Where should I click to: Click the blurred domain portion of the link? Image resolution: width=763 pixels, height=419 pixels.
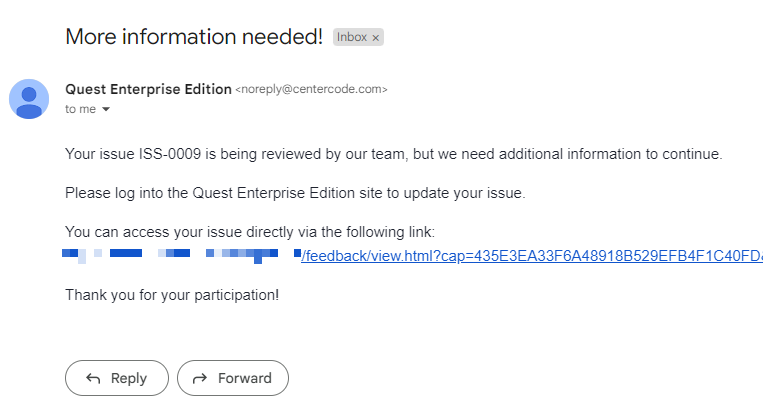click(181, 255)
